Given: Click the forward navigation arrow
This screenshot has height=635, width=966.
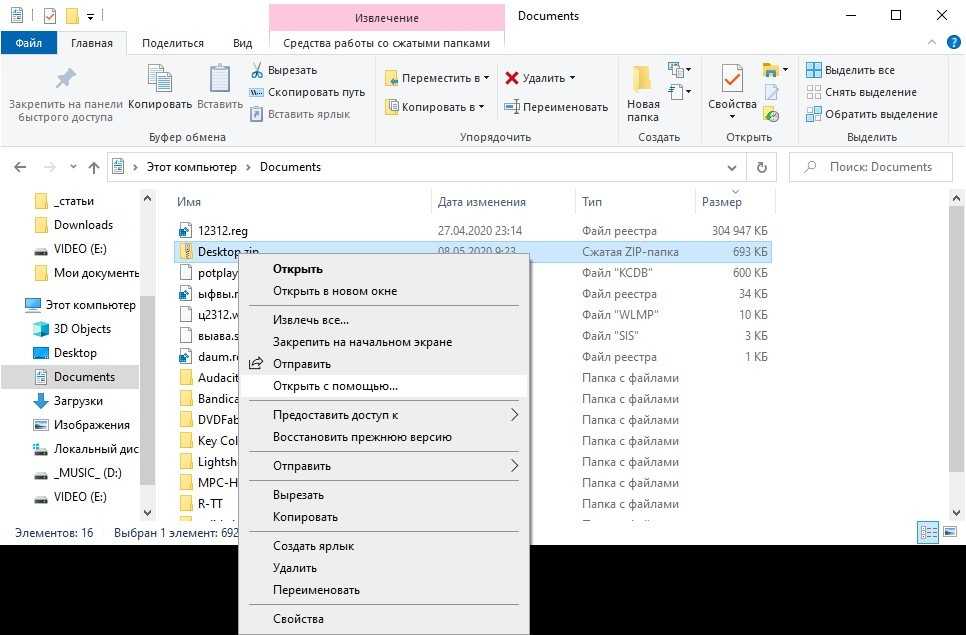Looking at the screenshot, I should pyautogui.click(x=50, y=167).
